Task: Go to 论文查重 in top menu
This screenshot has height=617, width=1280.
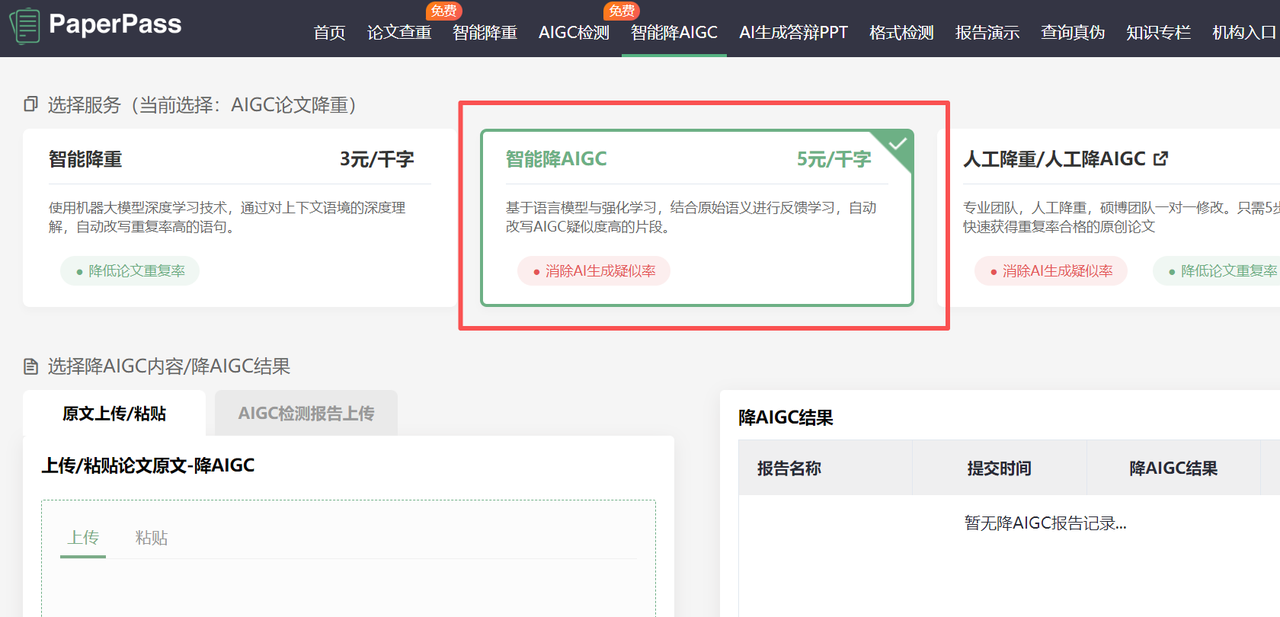Action: point(399,32)
